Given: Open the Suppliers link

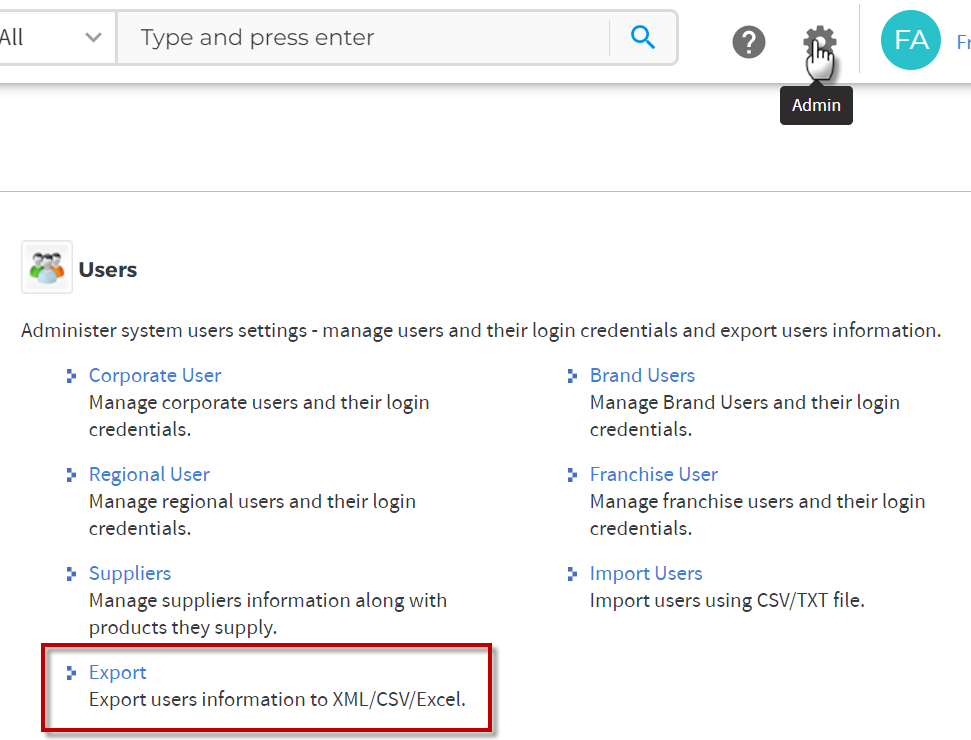Looking at the screenshot, I should 130,573.
